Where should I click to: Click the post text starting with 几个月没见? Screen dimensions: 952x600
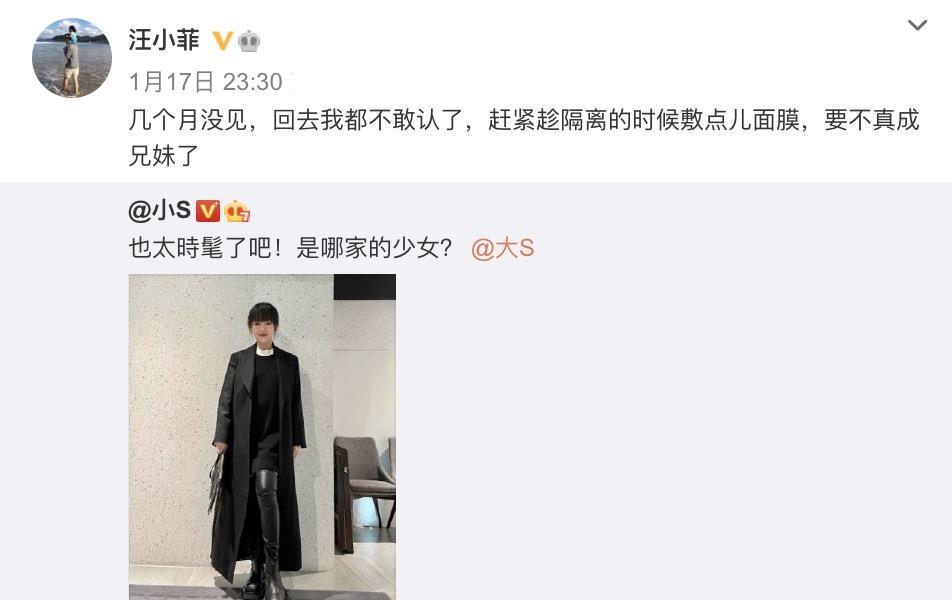(524, 137)
